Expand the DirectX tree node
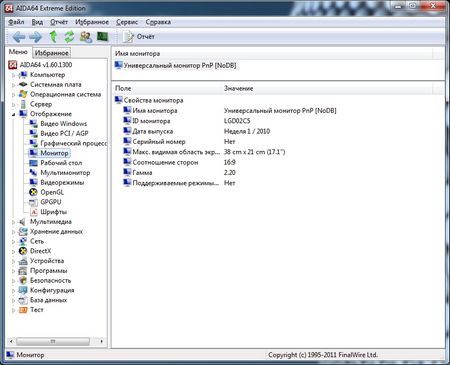The height and width of the screenshot is (365, 450). coord(13,251)
